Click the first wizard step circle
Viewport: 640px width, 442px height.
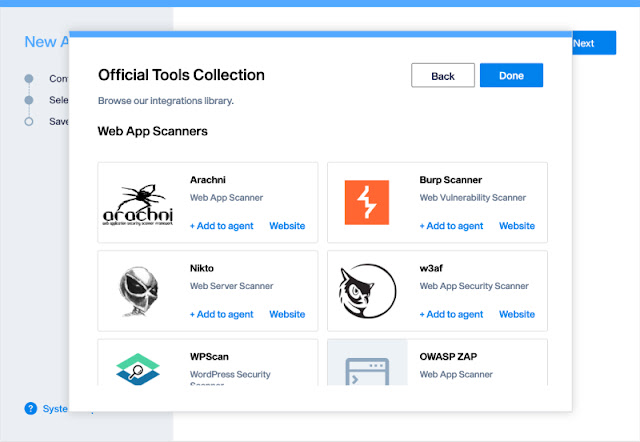pyautogui.click(x=29, y=78)
